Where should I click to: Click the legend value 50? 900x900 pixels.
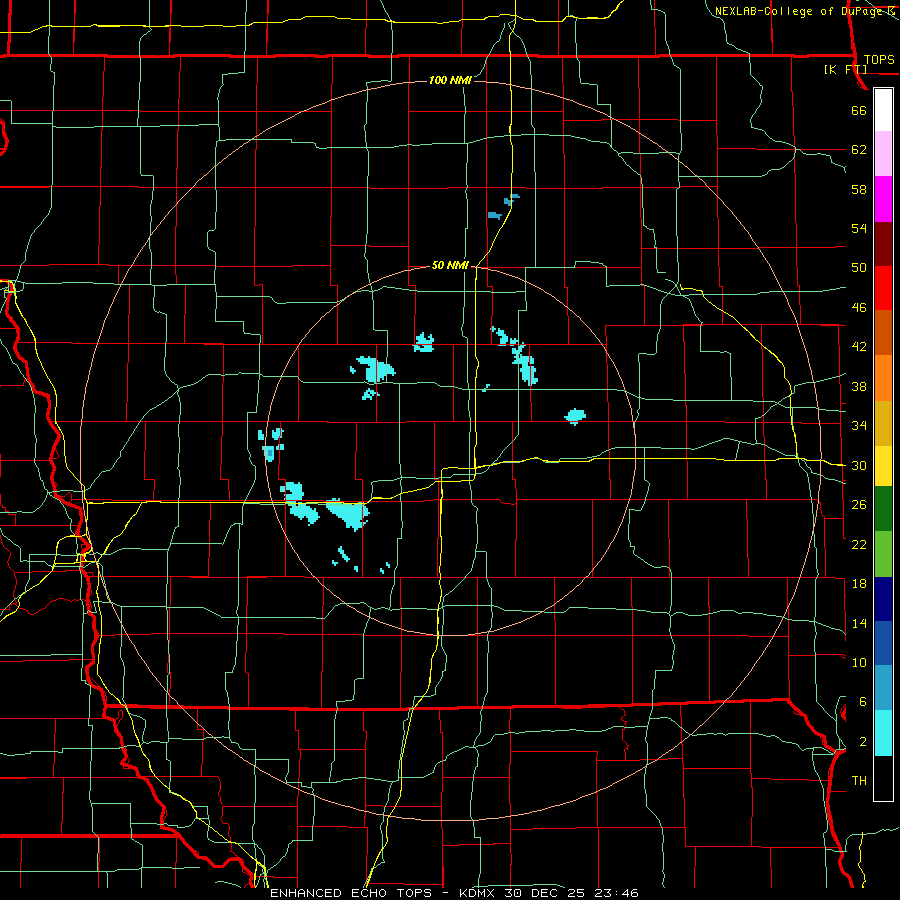pyautogui.click(x=859, y=267)
